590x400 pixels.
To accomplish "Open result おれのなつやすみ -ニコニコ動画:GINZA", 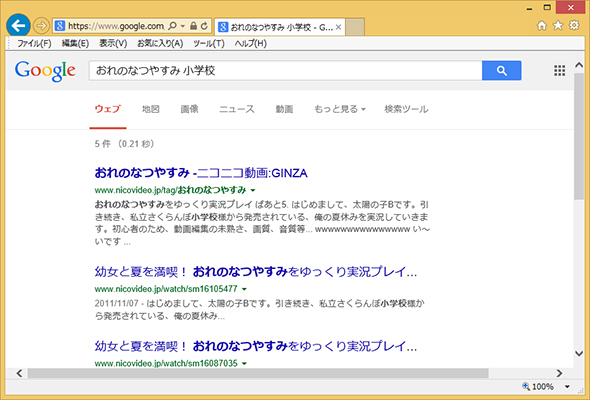I will (x=201, y=173).
